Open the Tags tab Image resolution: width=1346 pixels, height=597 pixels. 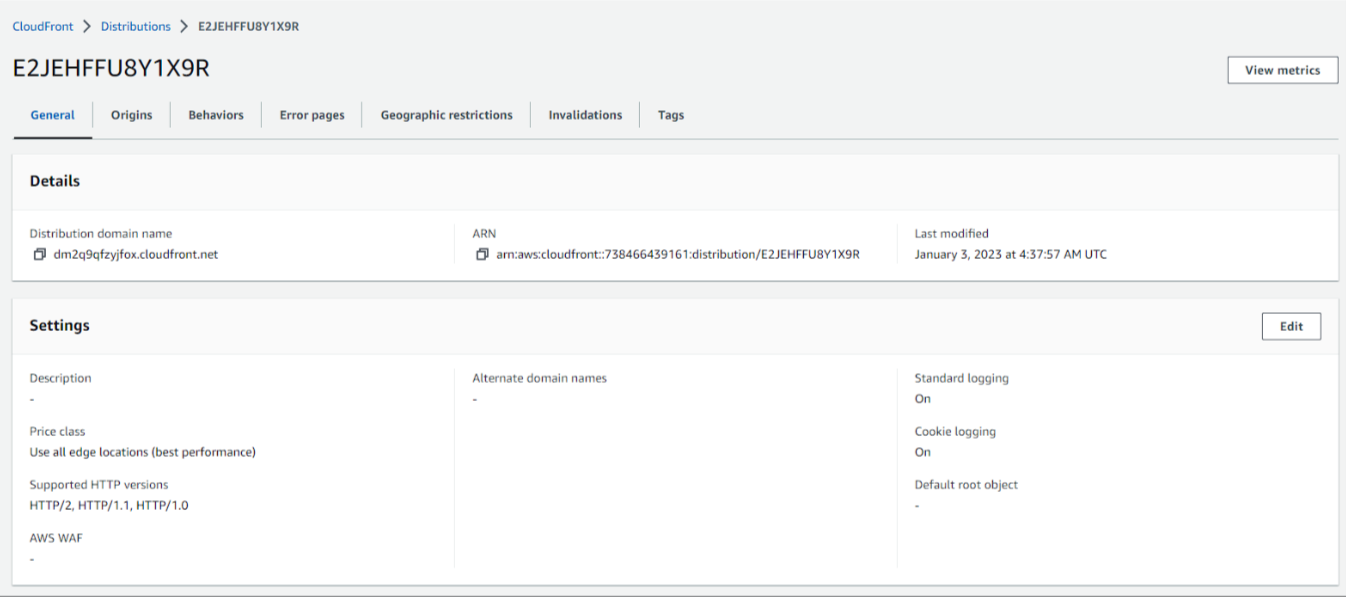click(671, 114)
